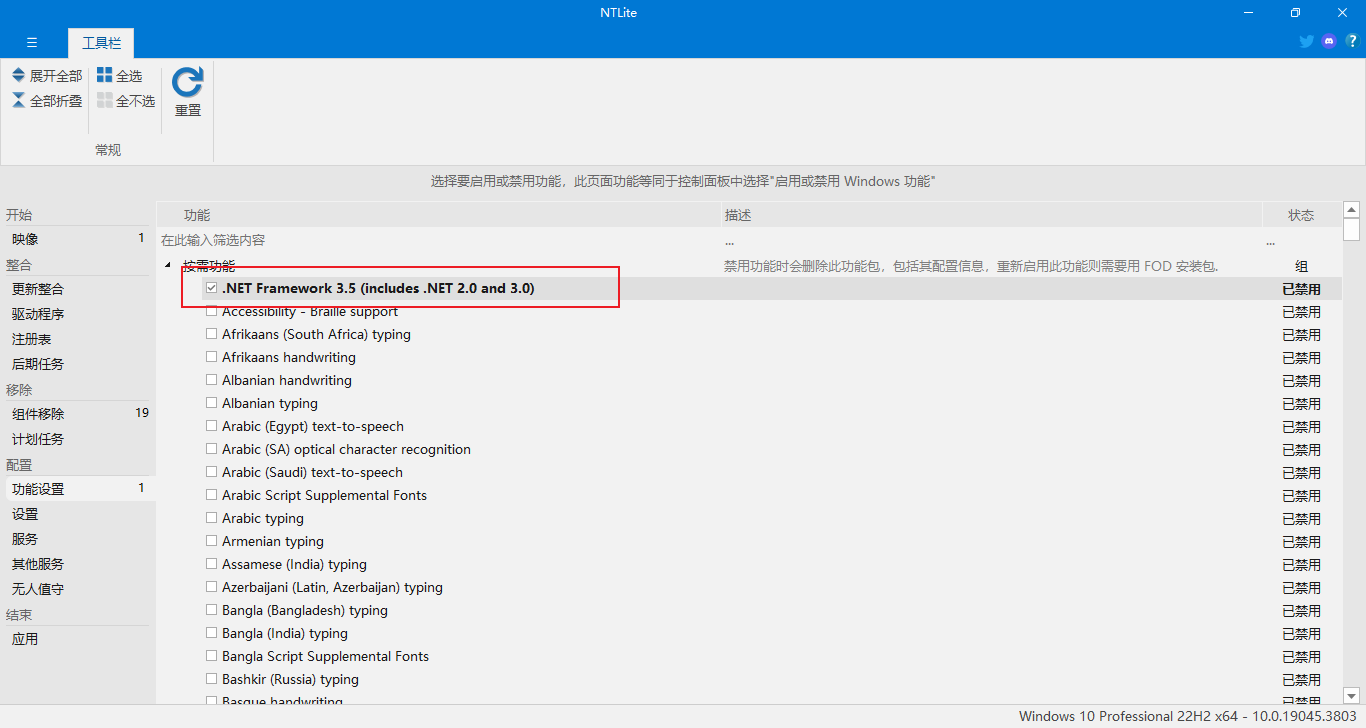Click 全选 select all
The image size is (1366, 728).
pos(120,76)
